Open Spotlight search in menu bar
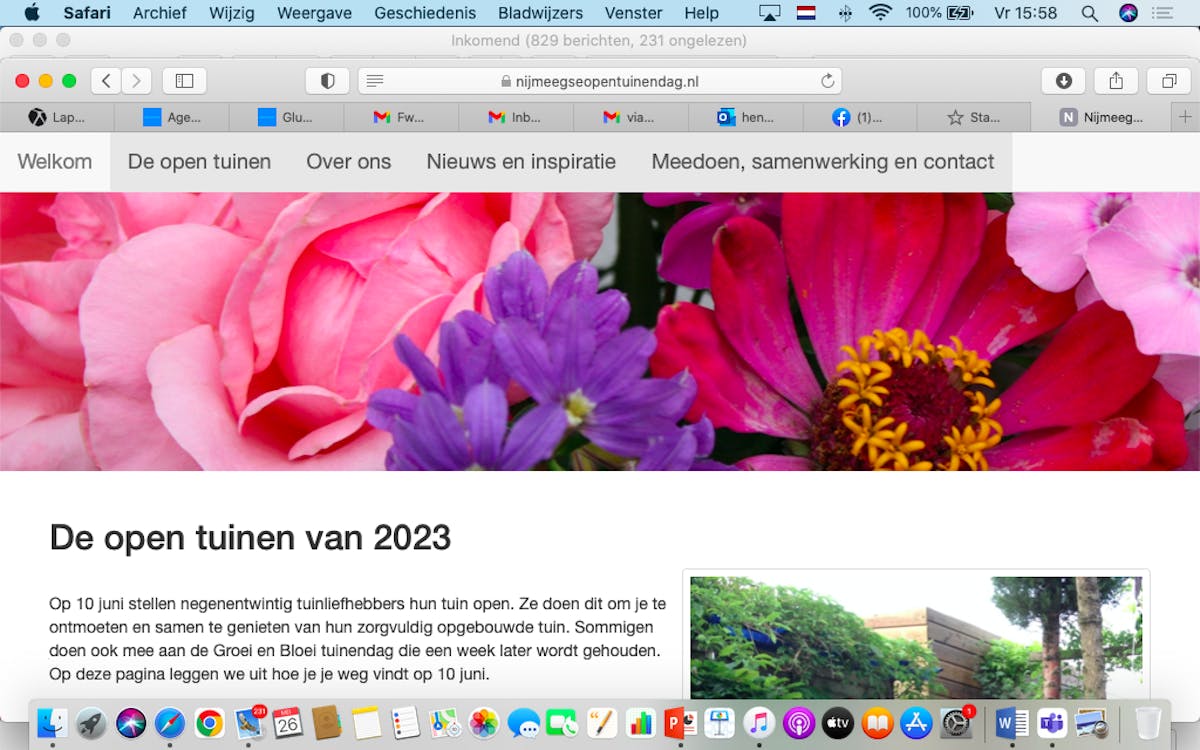Viewport: 1200px width, 750px height. coord(1090,13)
